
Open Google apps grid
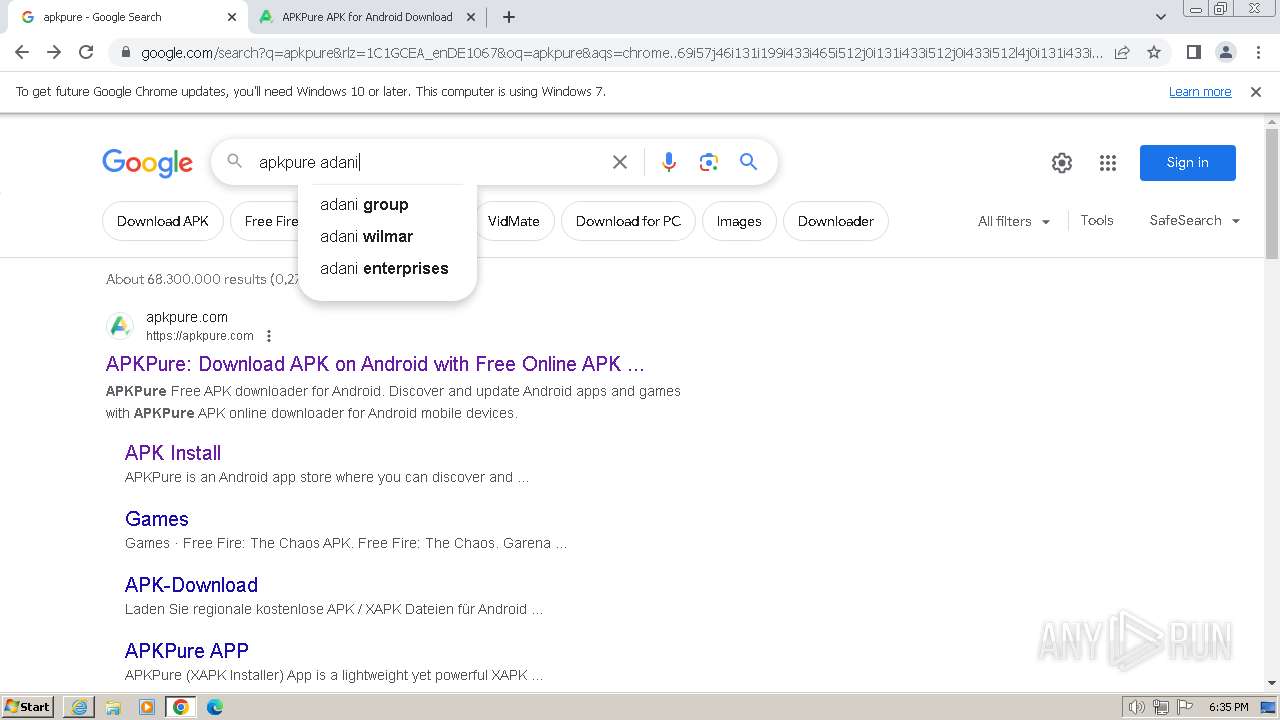[x=1108, y=163]
